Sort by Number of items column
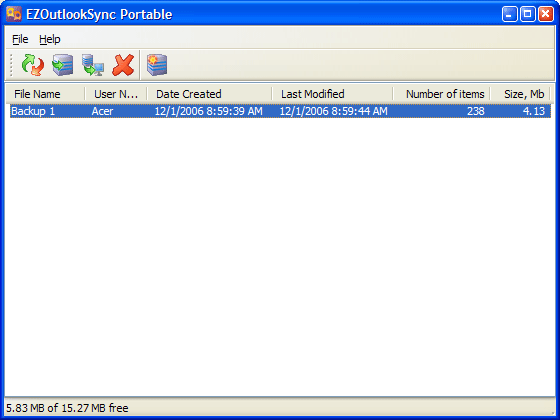 point(441,94)
